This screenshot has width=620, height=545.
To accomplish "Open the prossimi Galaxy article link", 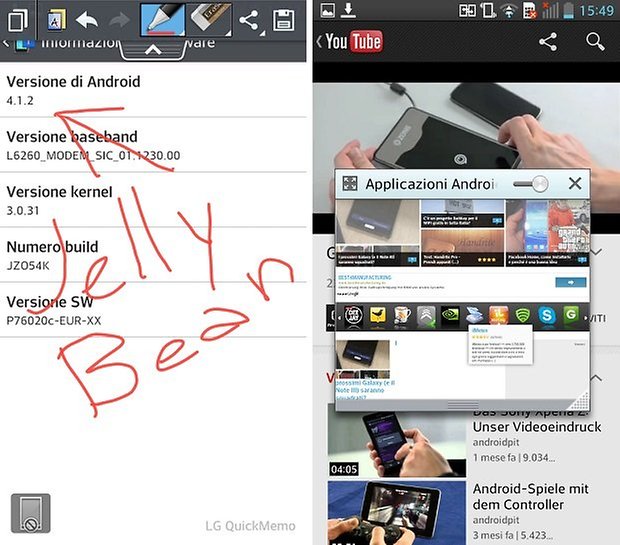I will [365, 390].
